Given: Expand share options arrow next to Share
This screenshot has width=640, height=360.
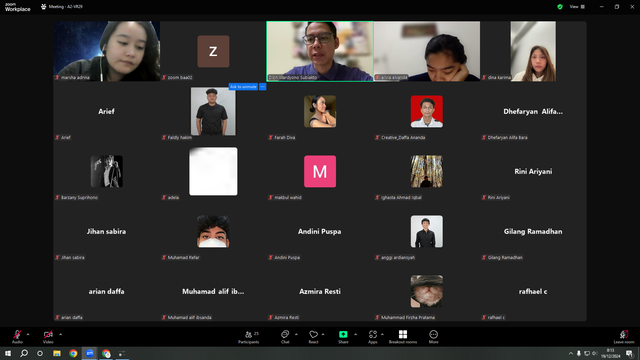Looking at the screenshot, I should (x=355, y=334).
